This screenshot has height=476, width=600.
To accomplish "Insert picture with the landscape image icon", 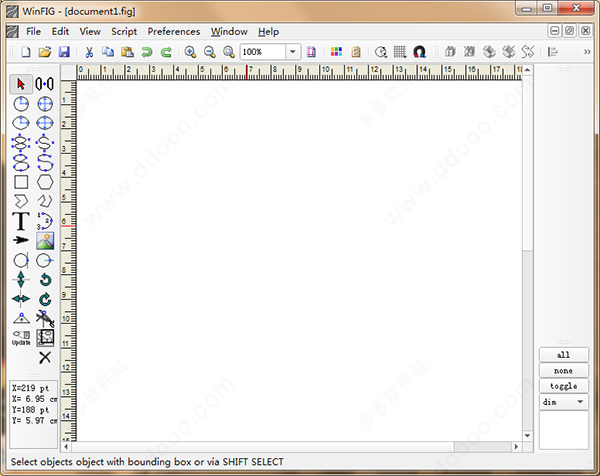I will (45, 241).
